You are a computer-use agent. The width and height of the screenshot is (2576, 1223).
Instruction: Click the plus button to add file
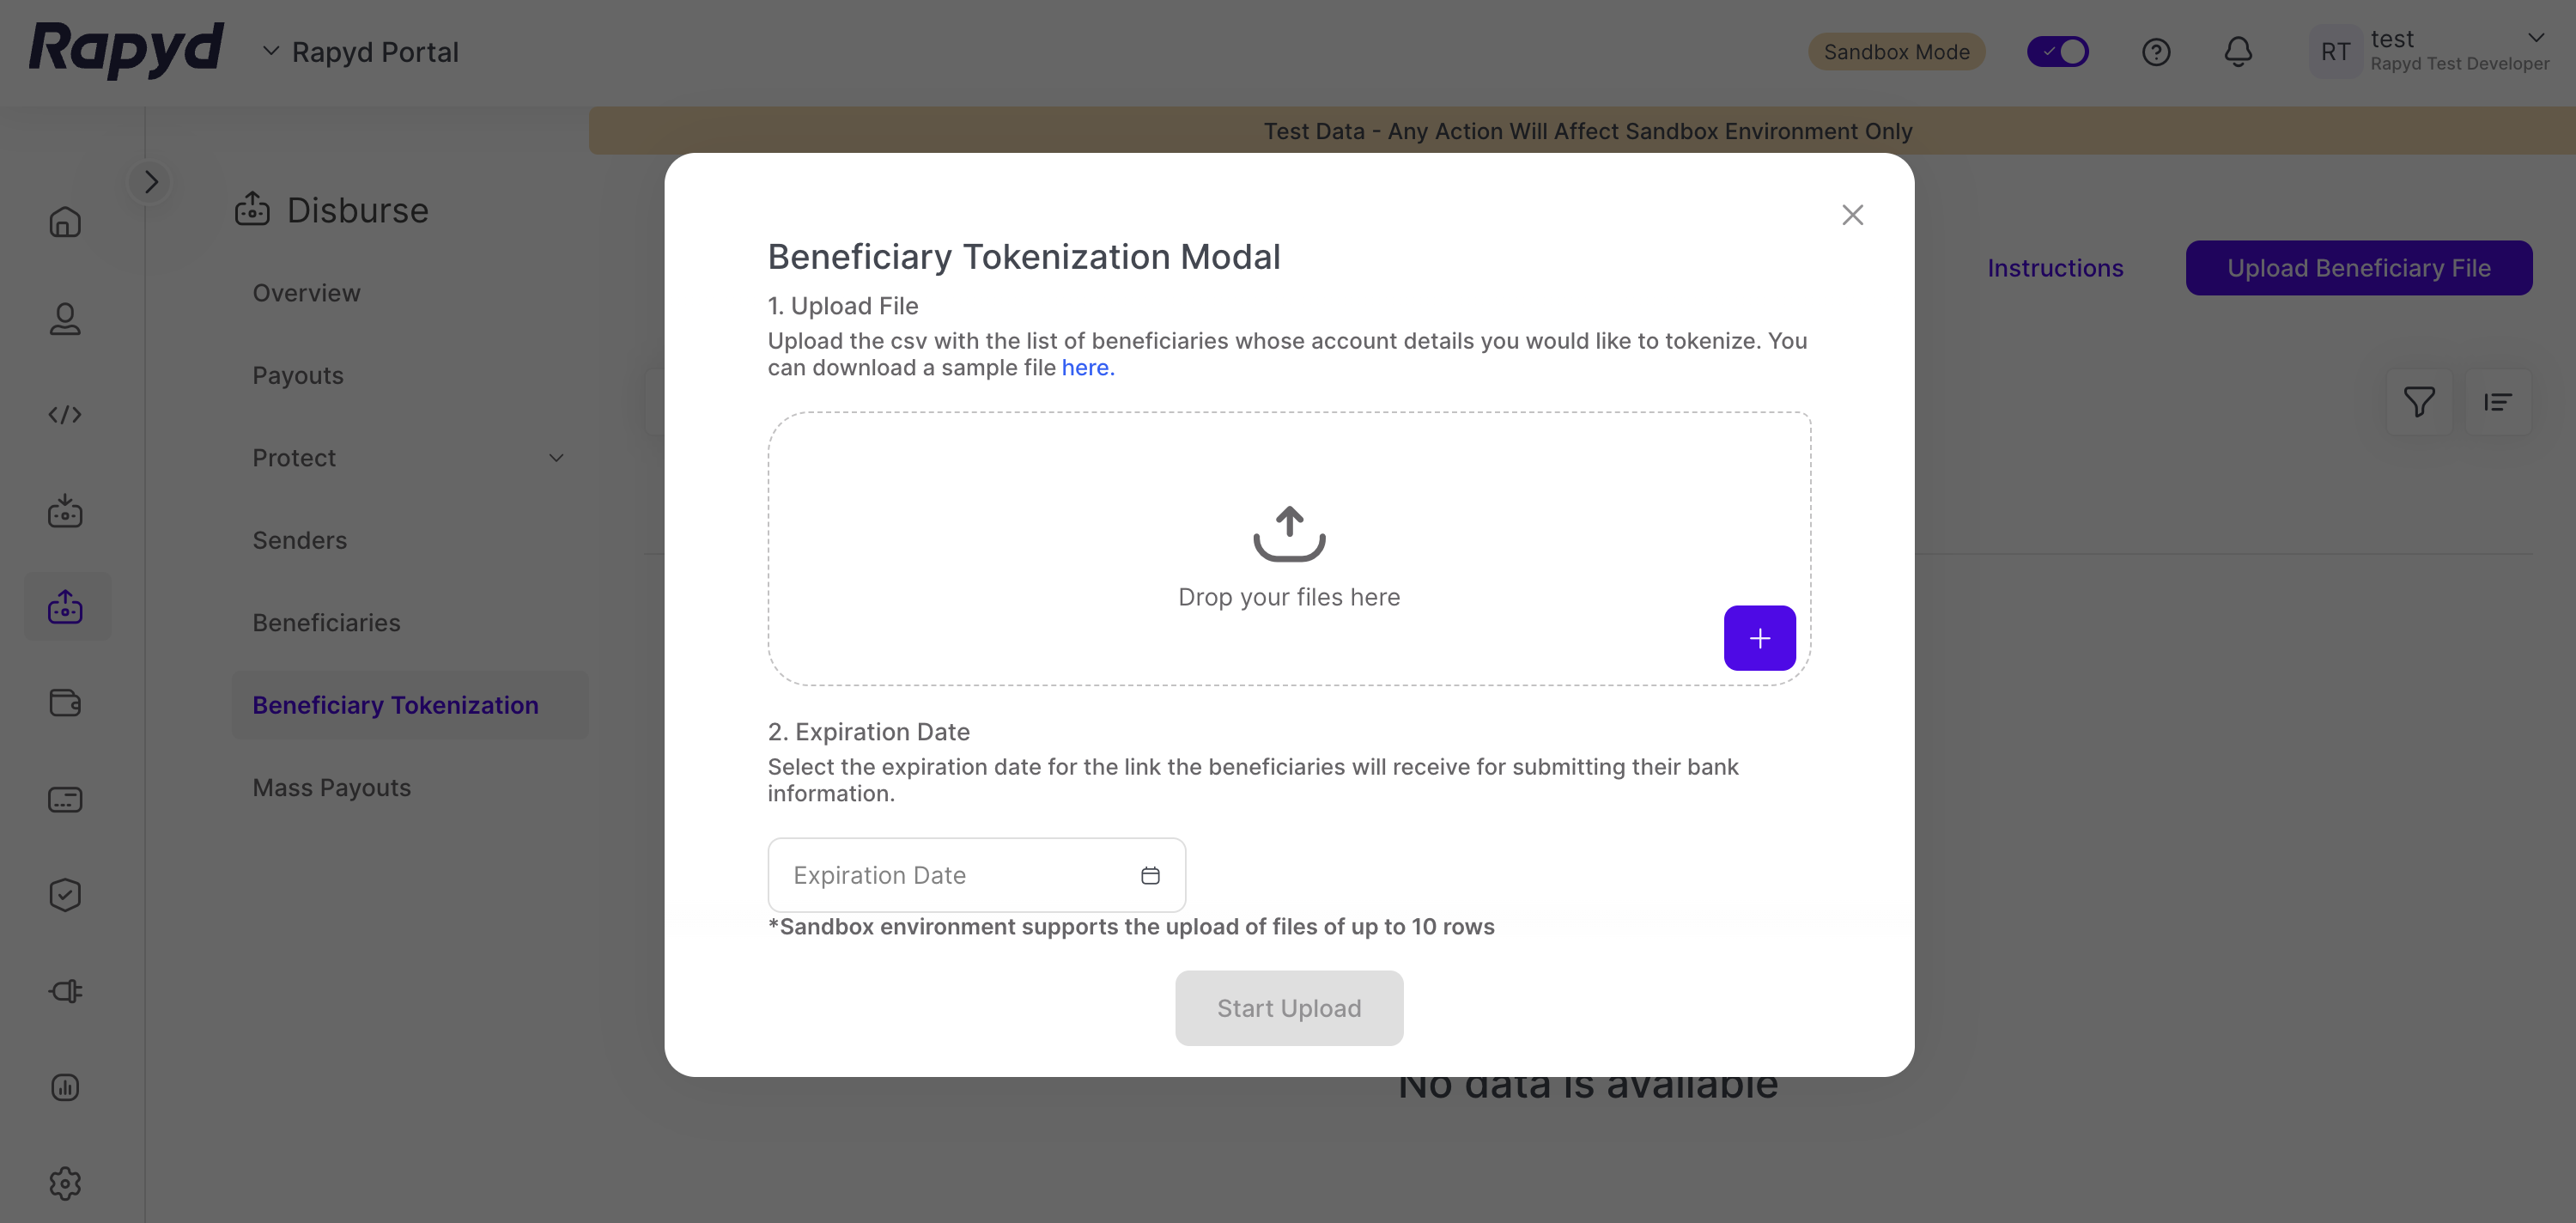tap(1759, 638)
